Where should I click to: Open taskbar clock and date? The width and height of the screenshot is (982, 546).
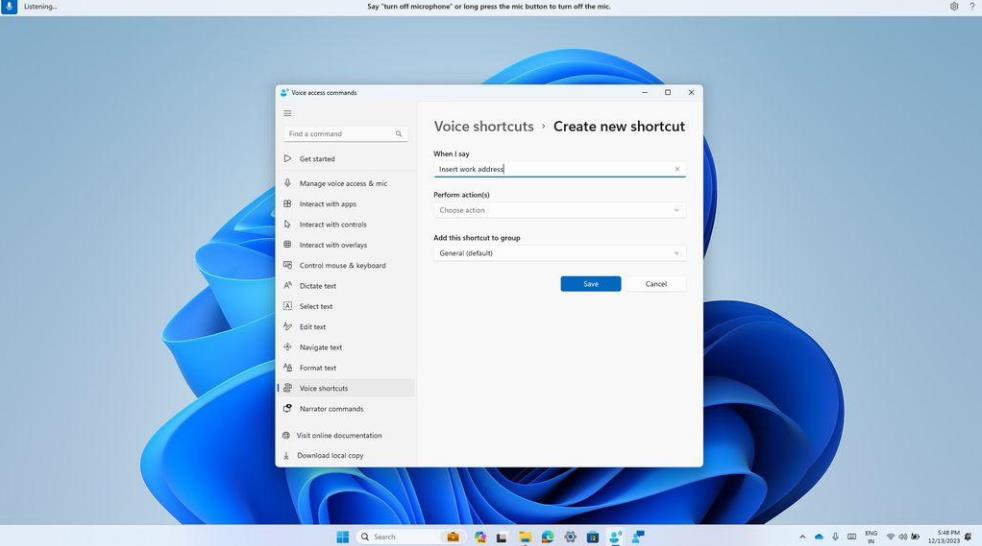(943, 537)
